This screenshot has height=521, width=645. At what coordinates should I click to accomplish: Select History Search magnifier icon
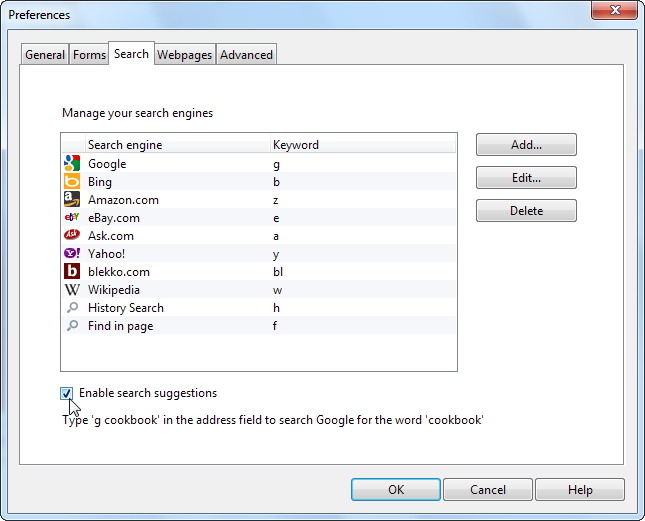(72, 308)
